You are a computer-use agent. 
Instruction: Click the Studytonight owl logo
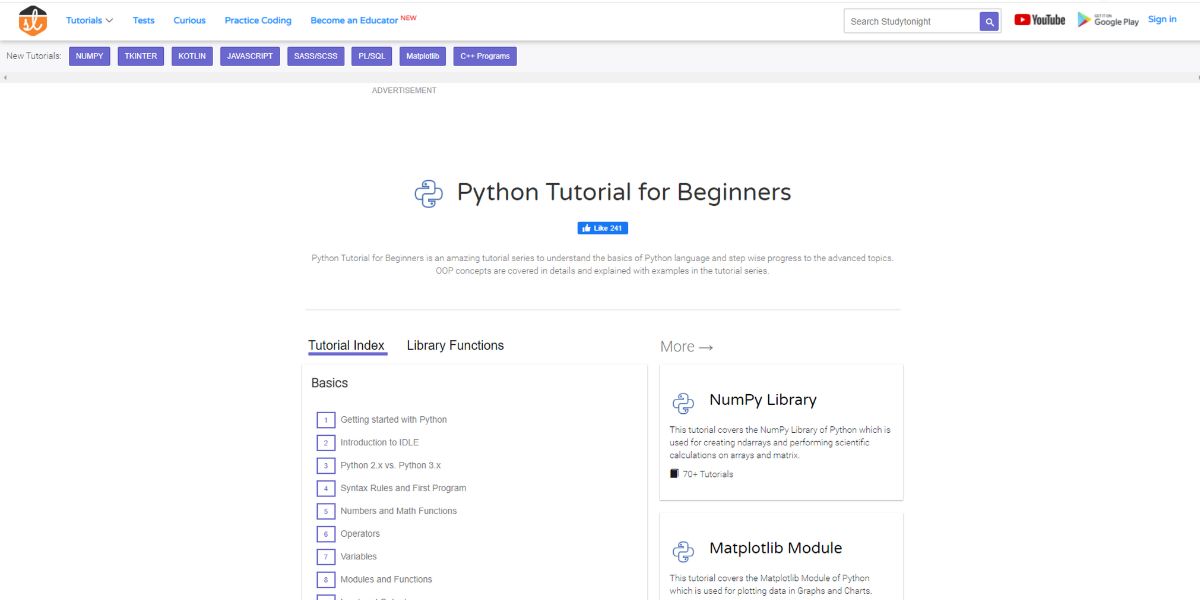(31, 20)
